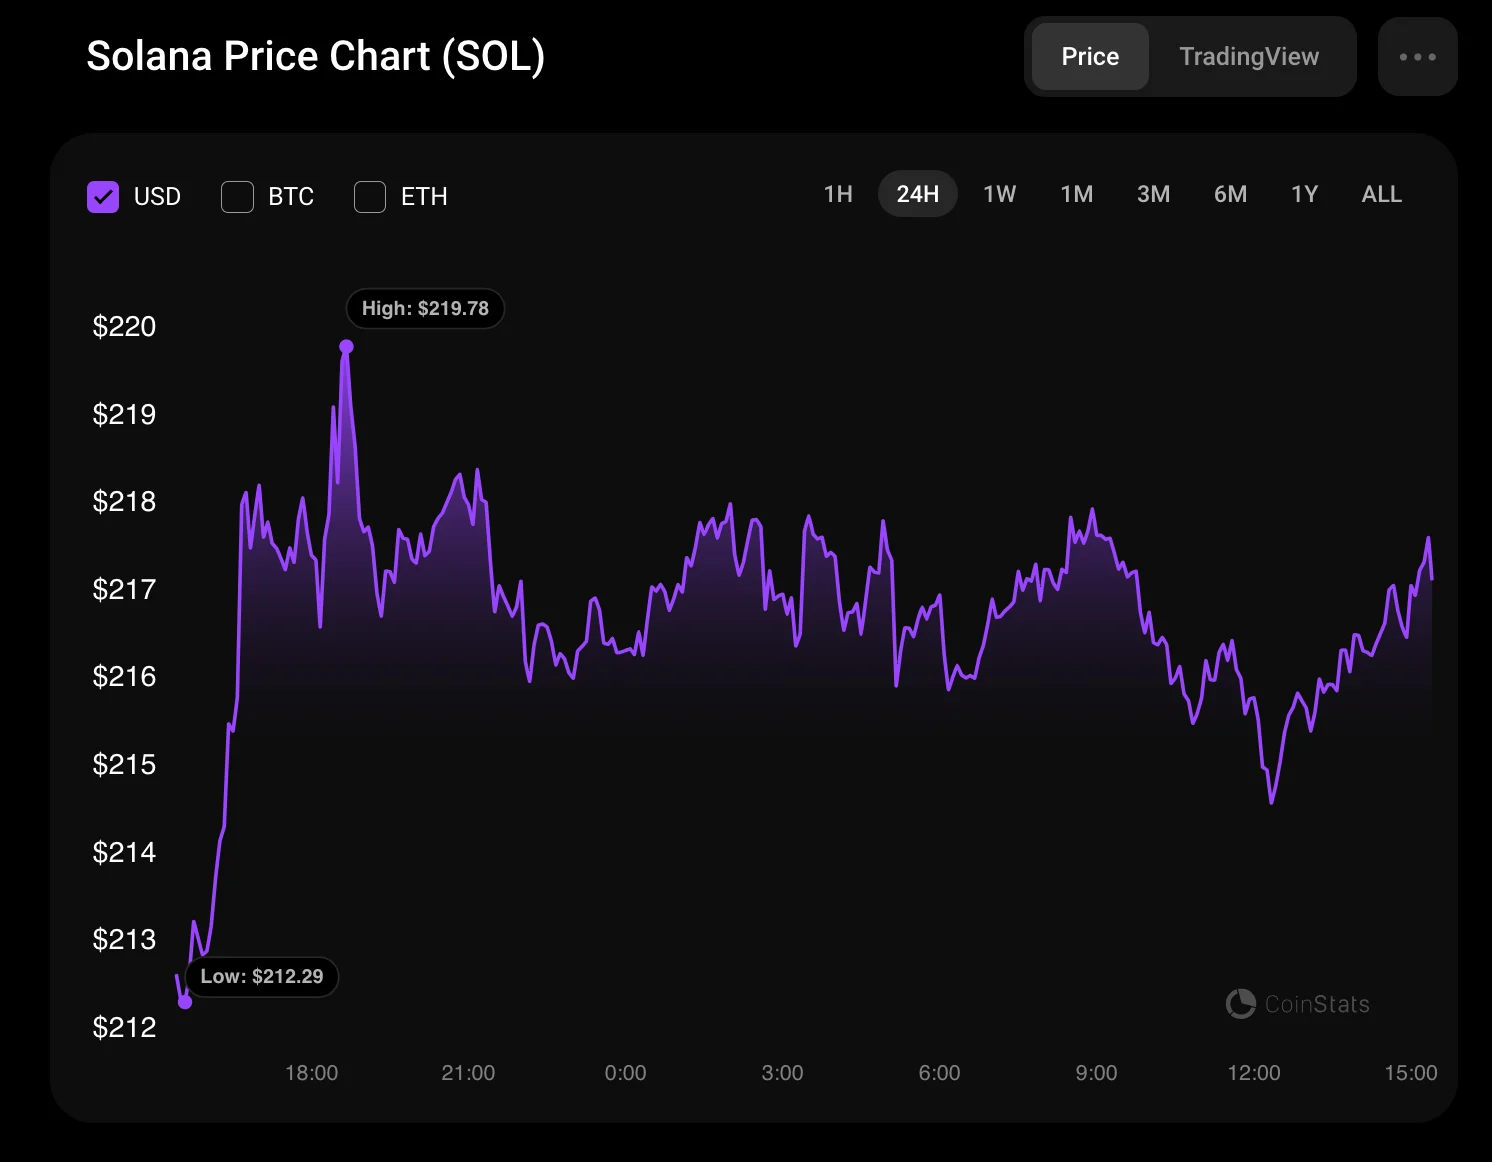Switch chart to 1W range
The image size is (1492, 1162).
tap(999, 194)
